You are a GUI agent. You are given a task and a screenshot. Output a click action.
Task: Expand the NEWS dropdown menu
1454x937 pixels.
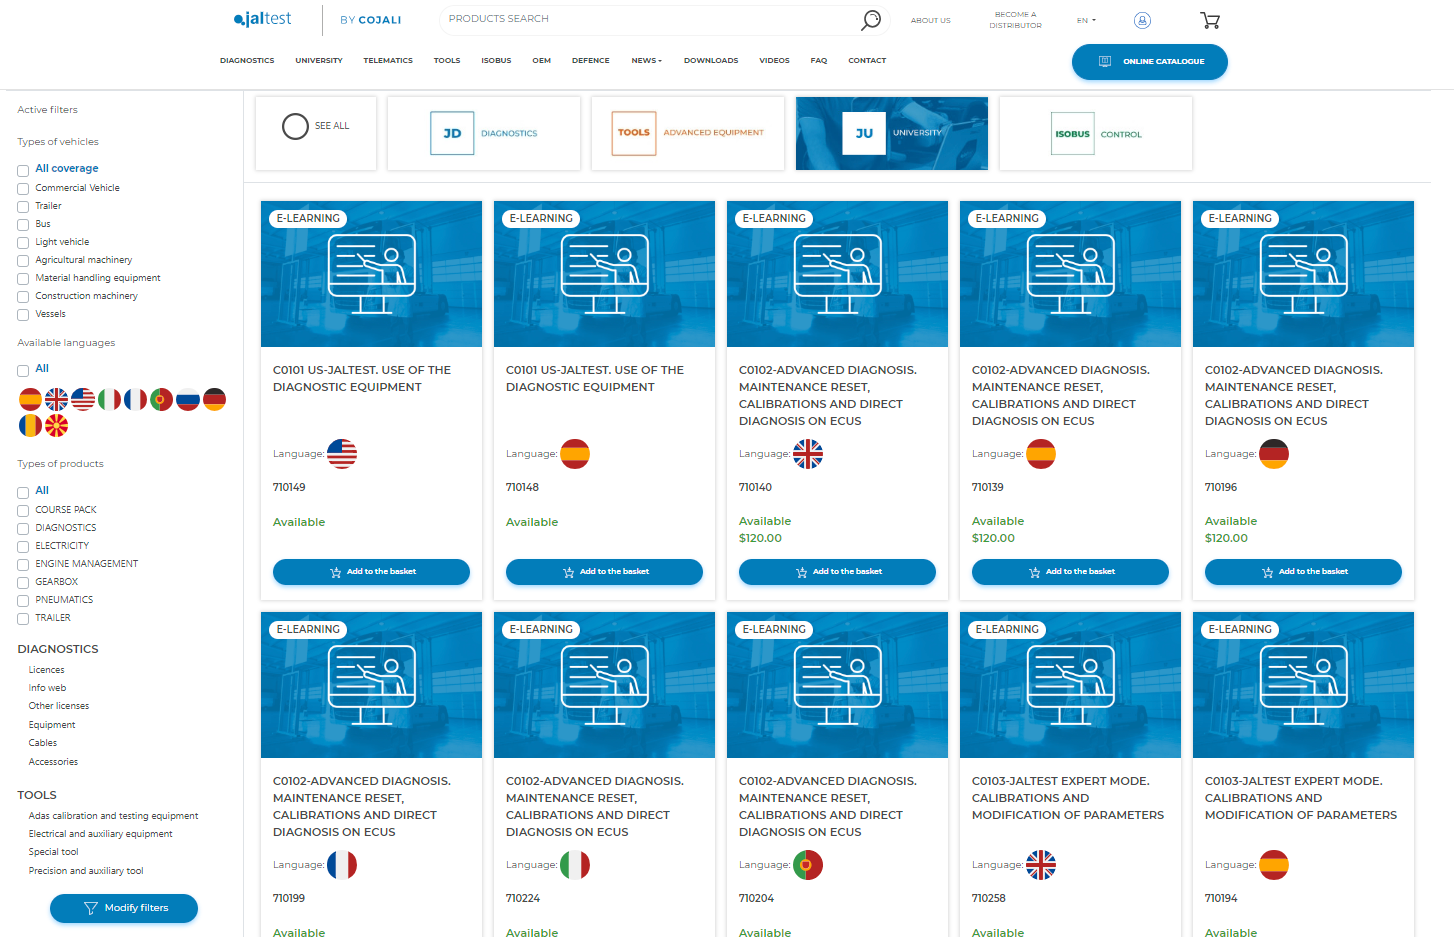pyautogui.click(x=646, y=61)
